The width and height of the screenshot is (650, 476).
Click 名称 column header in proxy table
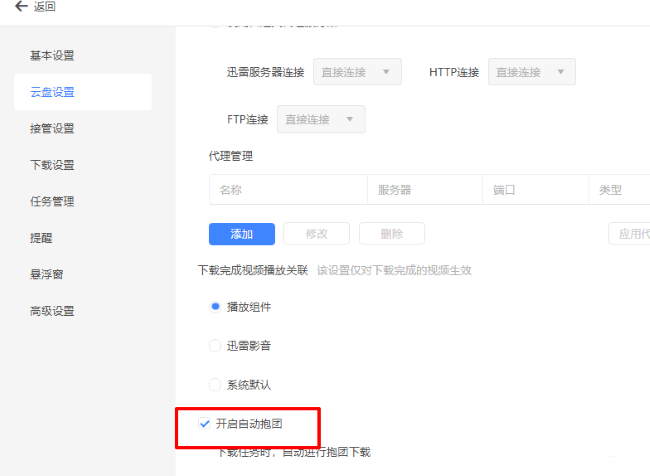(x=231, y=190)
